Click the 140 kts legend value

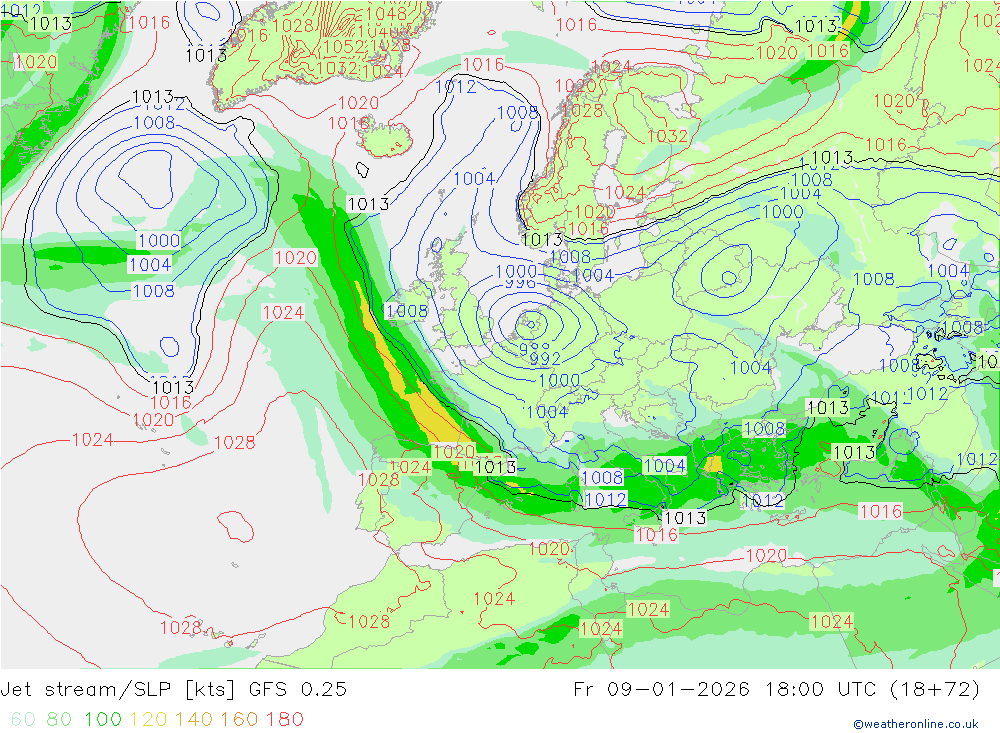tap(194, 719)
